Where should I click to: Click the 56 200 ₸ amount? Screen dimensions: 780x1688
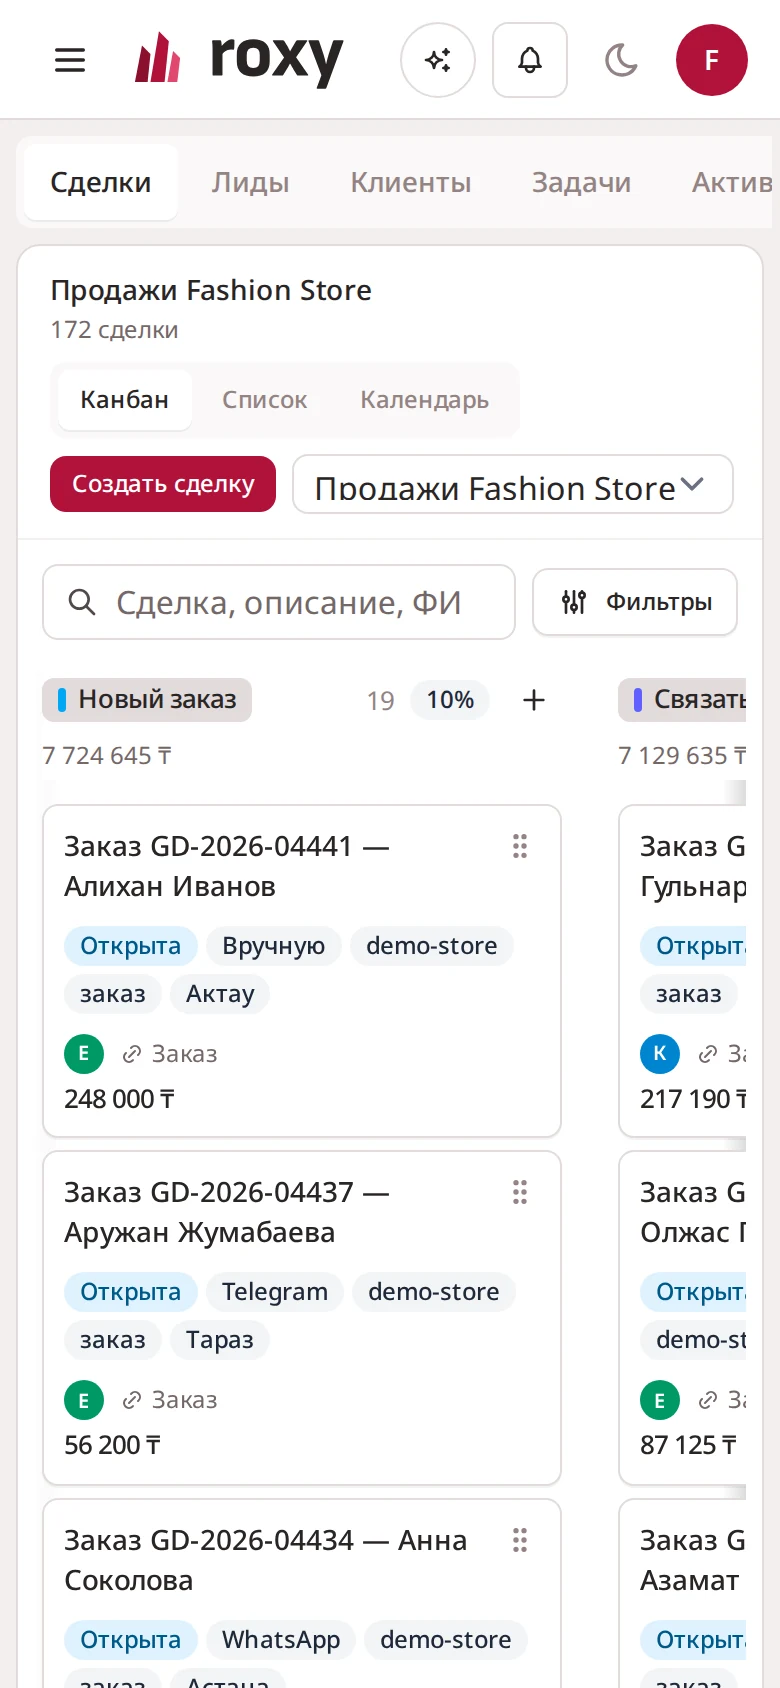112,1445
